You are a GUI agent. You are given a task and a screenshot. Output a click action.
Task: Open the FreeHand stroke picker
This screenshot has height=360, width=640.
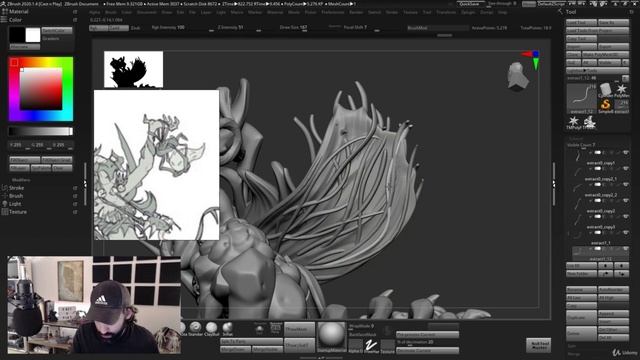click(371, 346)
